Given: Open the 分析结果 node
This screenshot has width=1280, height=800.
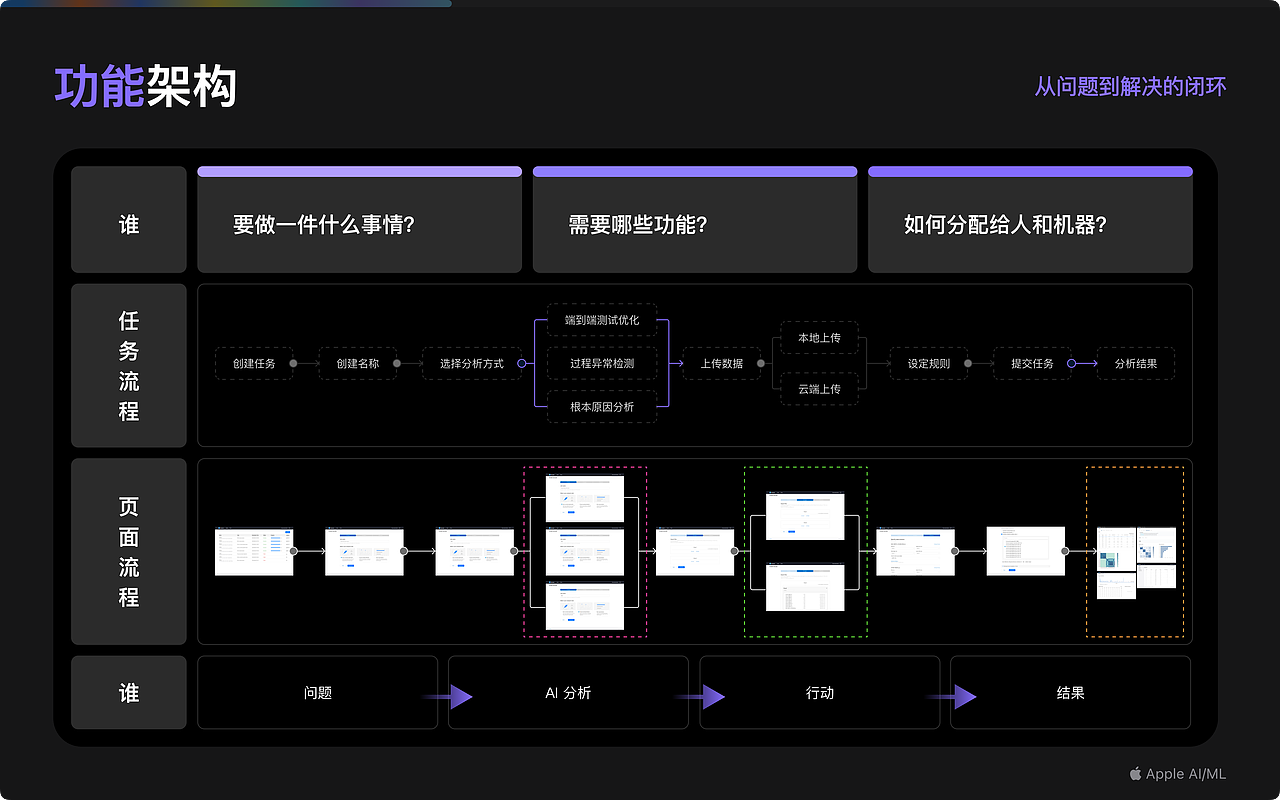Looking at the screenshot, I should pos(1136,363).
